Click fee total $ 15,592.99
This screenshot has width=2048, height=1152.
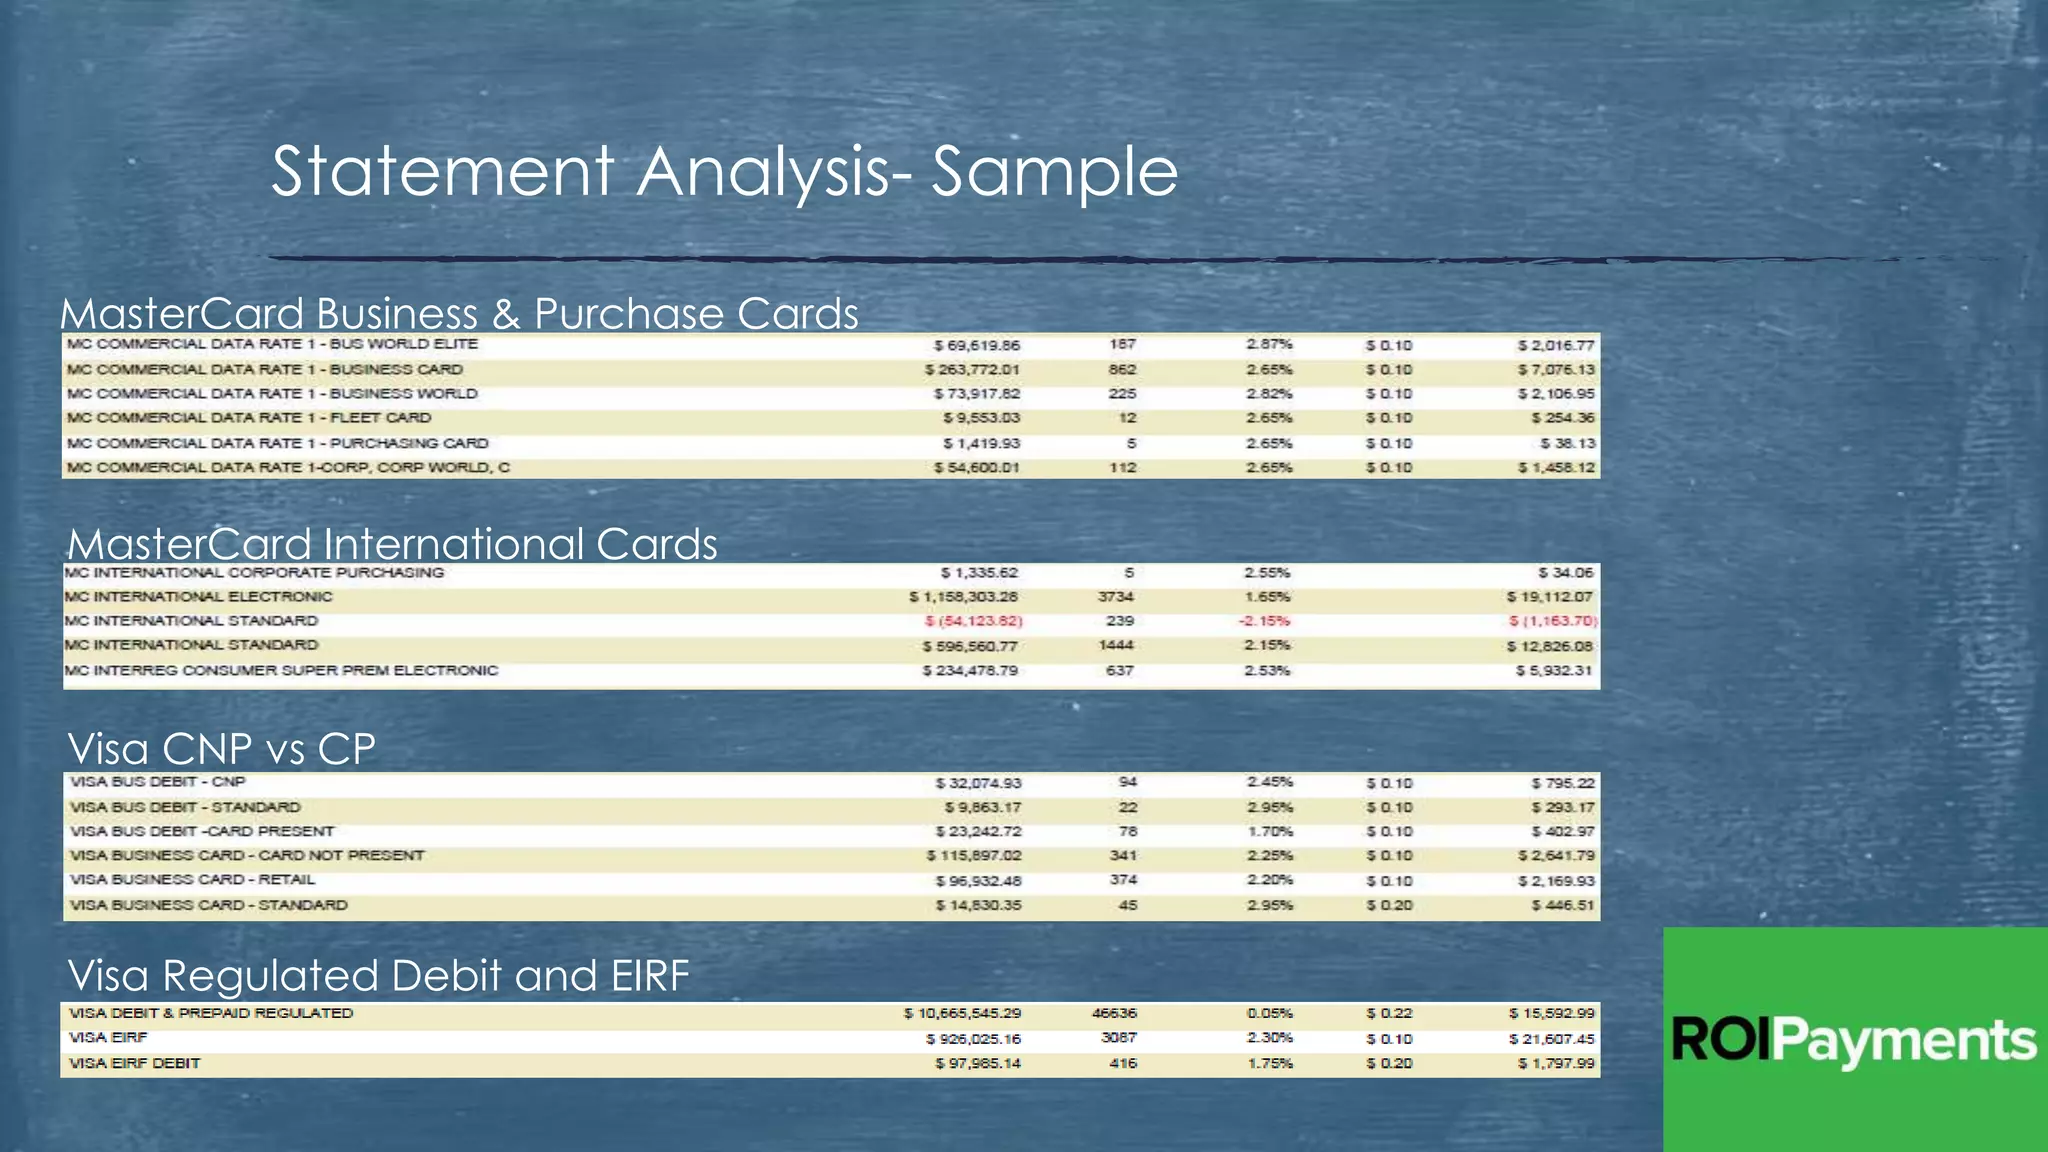point(1551,1013)
